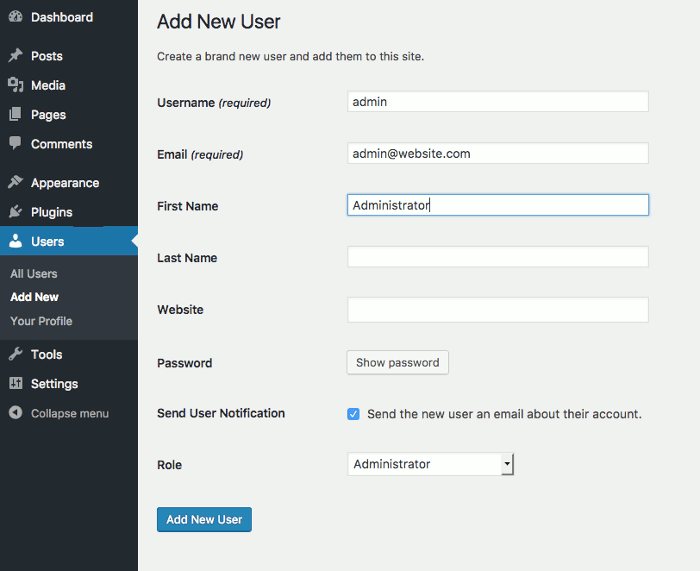Screen dimensions: 700x571
Task: Click the Add New User page heading
Action: [x=219, y=21]
